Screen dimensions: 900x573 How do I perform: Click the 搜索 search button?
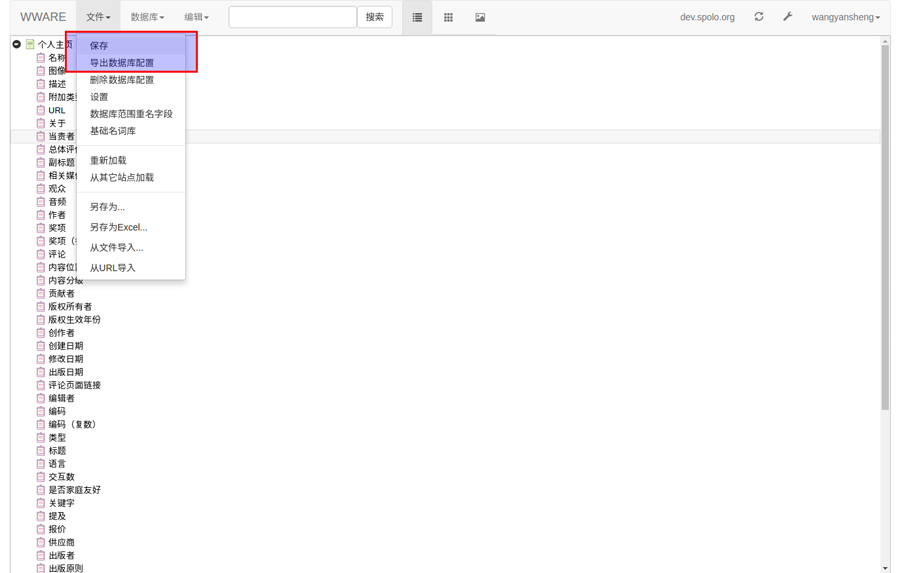point(375,17)
